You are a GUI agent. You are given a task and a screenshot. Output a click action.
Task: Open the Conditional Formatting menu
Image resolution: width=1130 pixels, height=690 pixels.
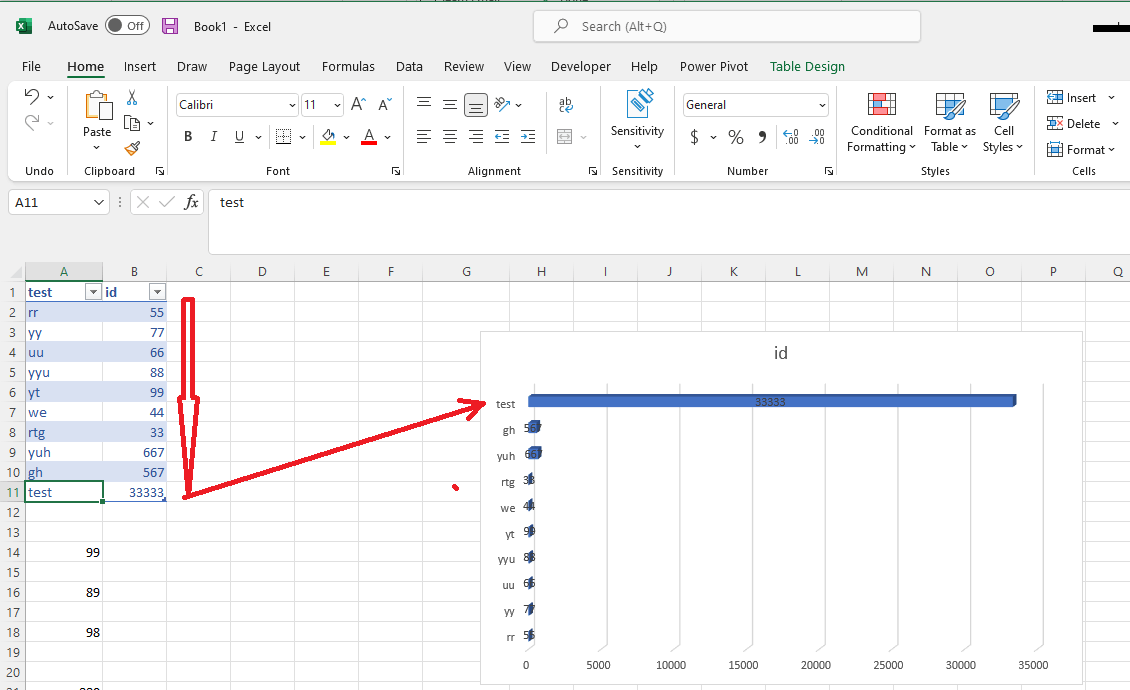881,123
